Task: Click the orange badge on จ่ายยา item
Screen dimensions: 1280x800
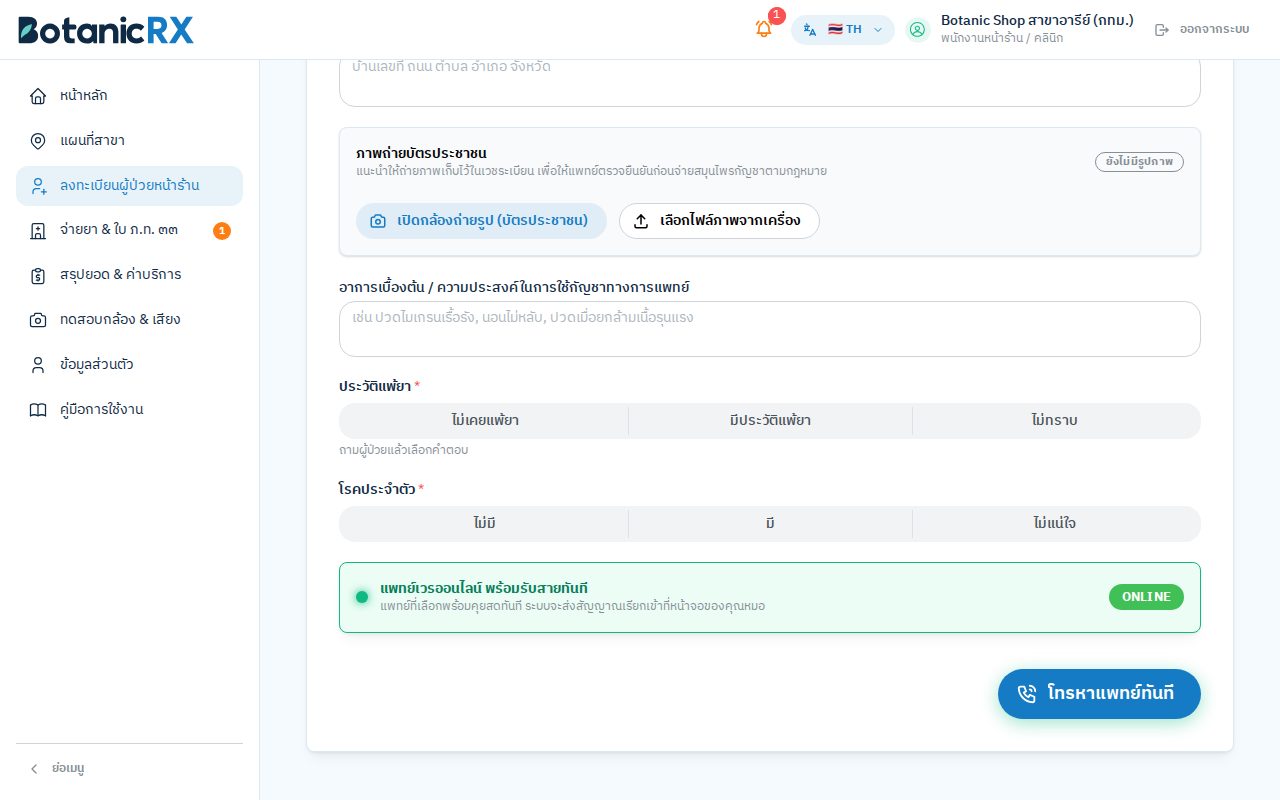Action: (222, 231)
